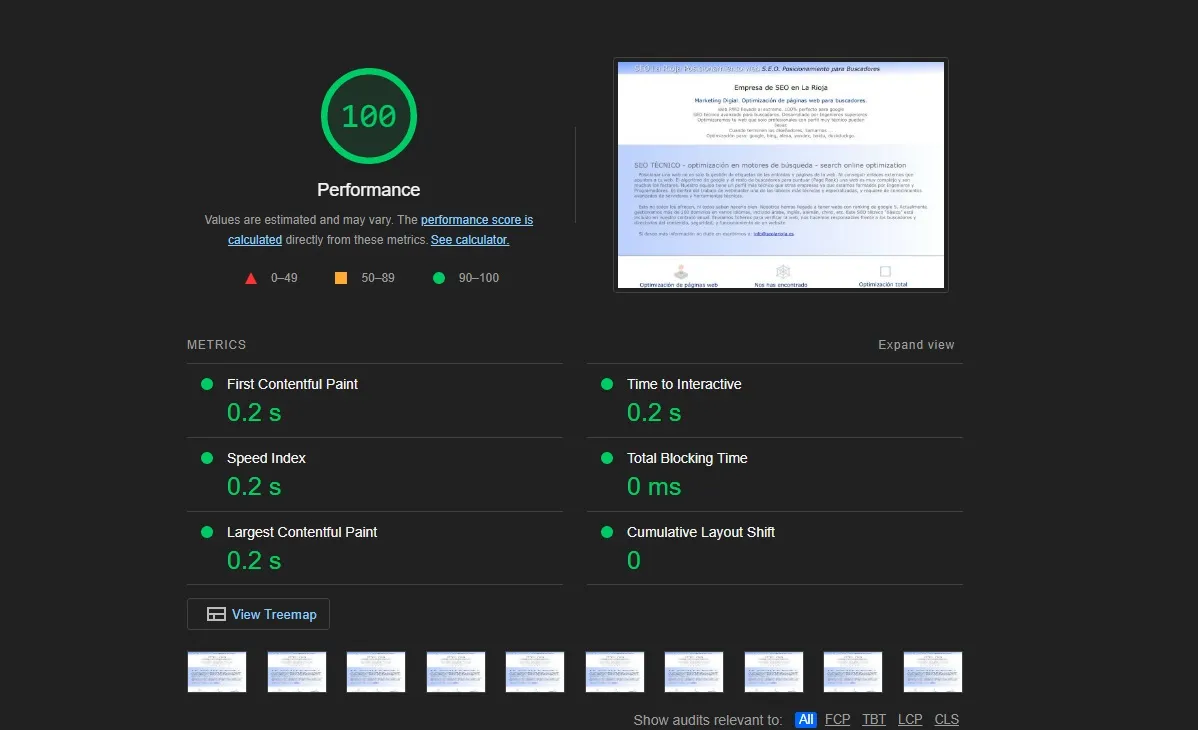Click the large final page screenshot
Image resolution: width=1198 pixels, height=730 pixels.
point(780,175)
